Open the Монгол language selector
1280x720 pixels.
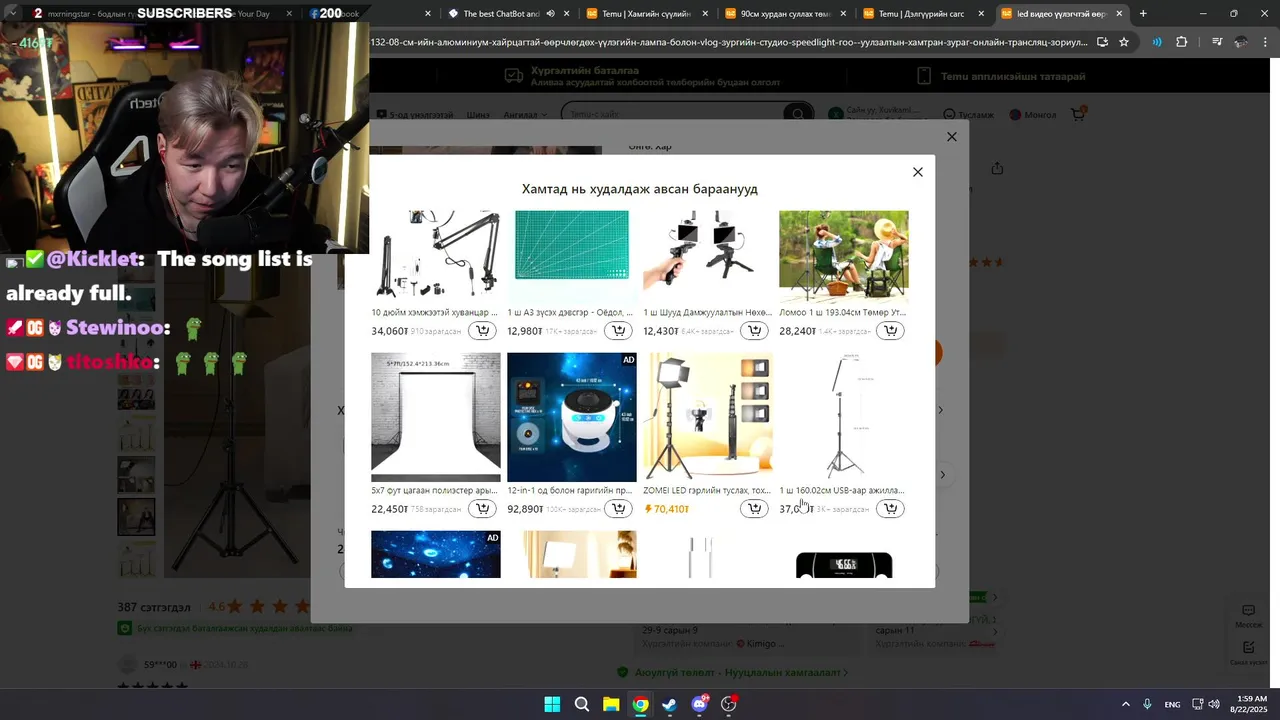click(x=1033, y=114)
